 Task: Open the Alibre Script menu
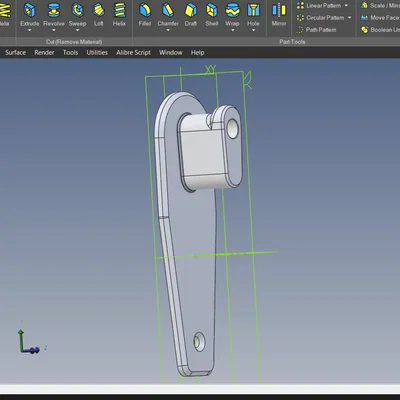click(133, 53)
